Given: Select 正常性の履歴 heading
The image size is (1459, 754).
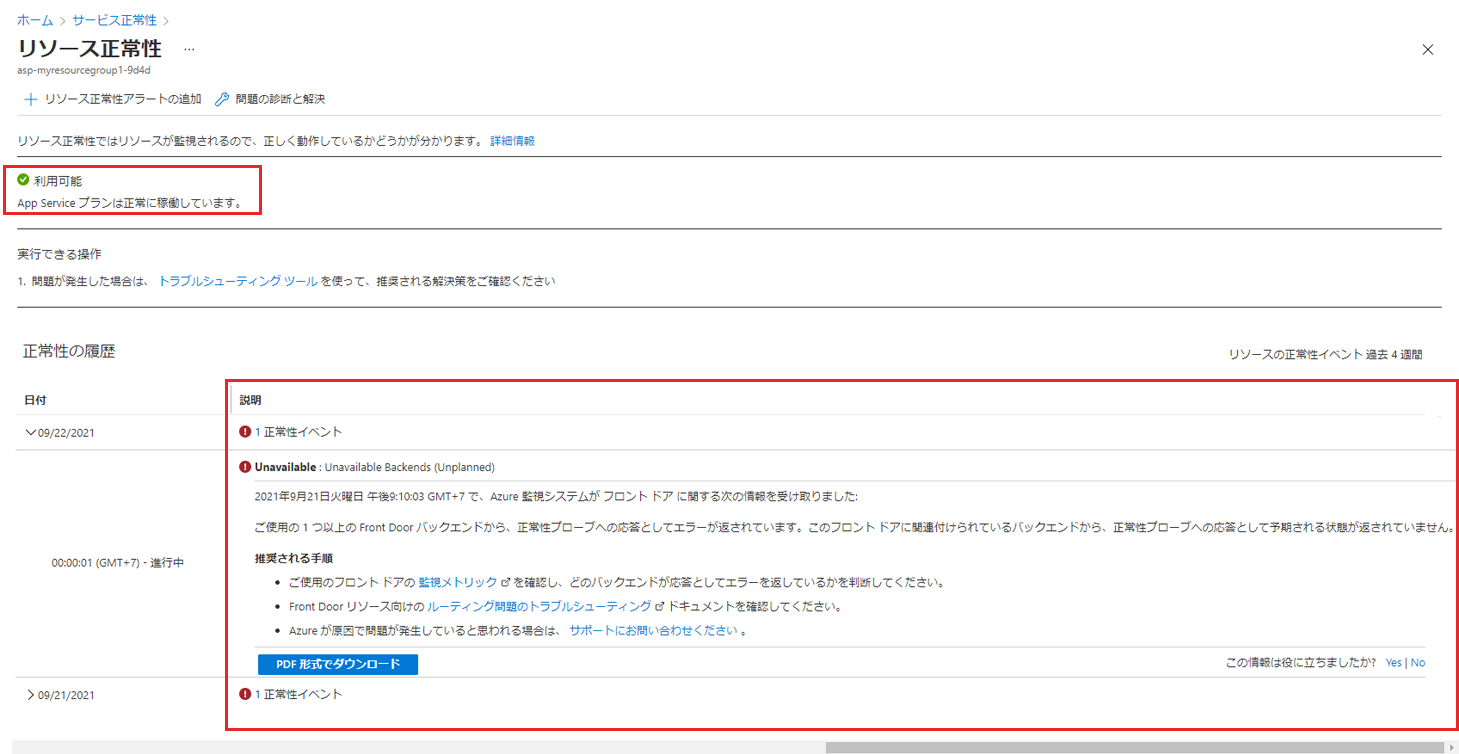Looking at the screenshot, I should tap(69, 351).
